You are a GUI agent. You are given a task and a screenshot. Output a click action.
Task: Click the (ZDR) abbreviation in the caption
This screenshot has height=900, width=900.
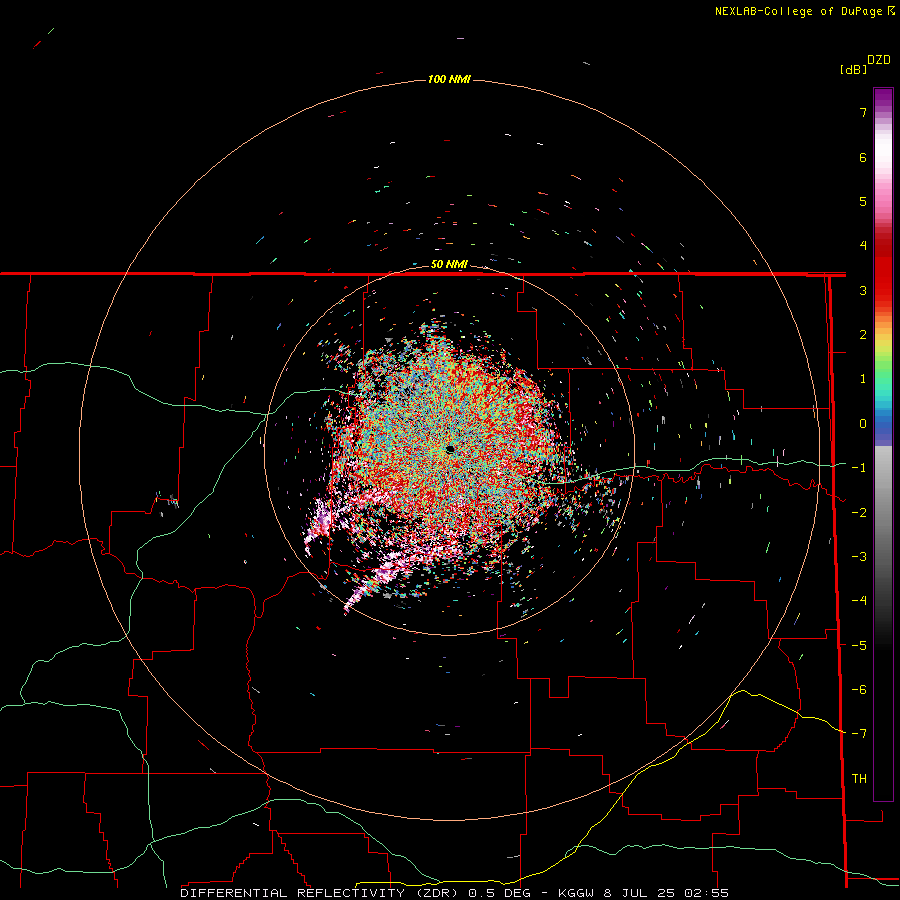coord(437,893)
